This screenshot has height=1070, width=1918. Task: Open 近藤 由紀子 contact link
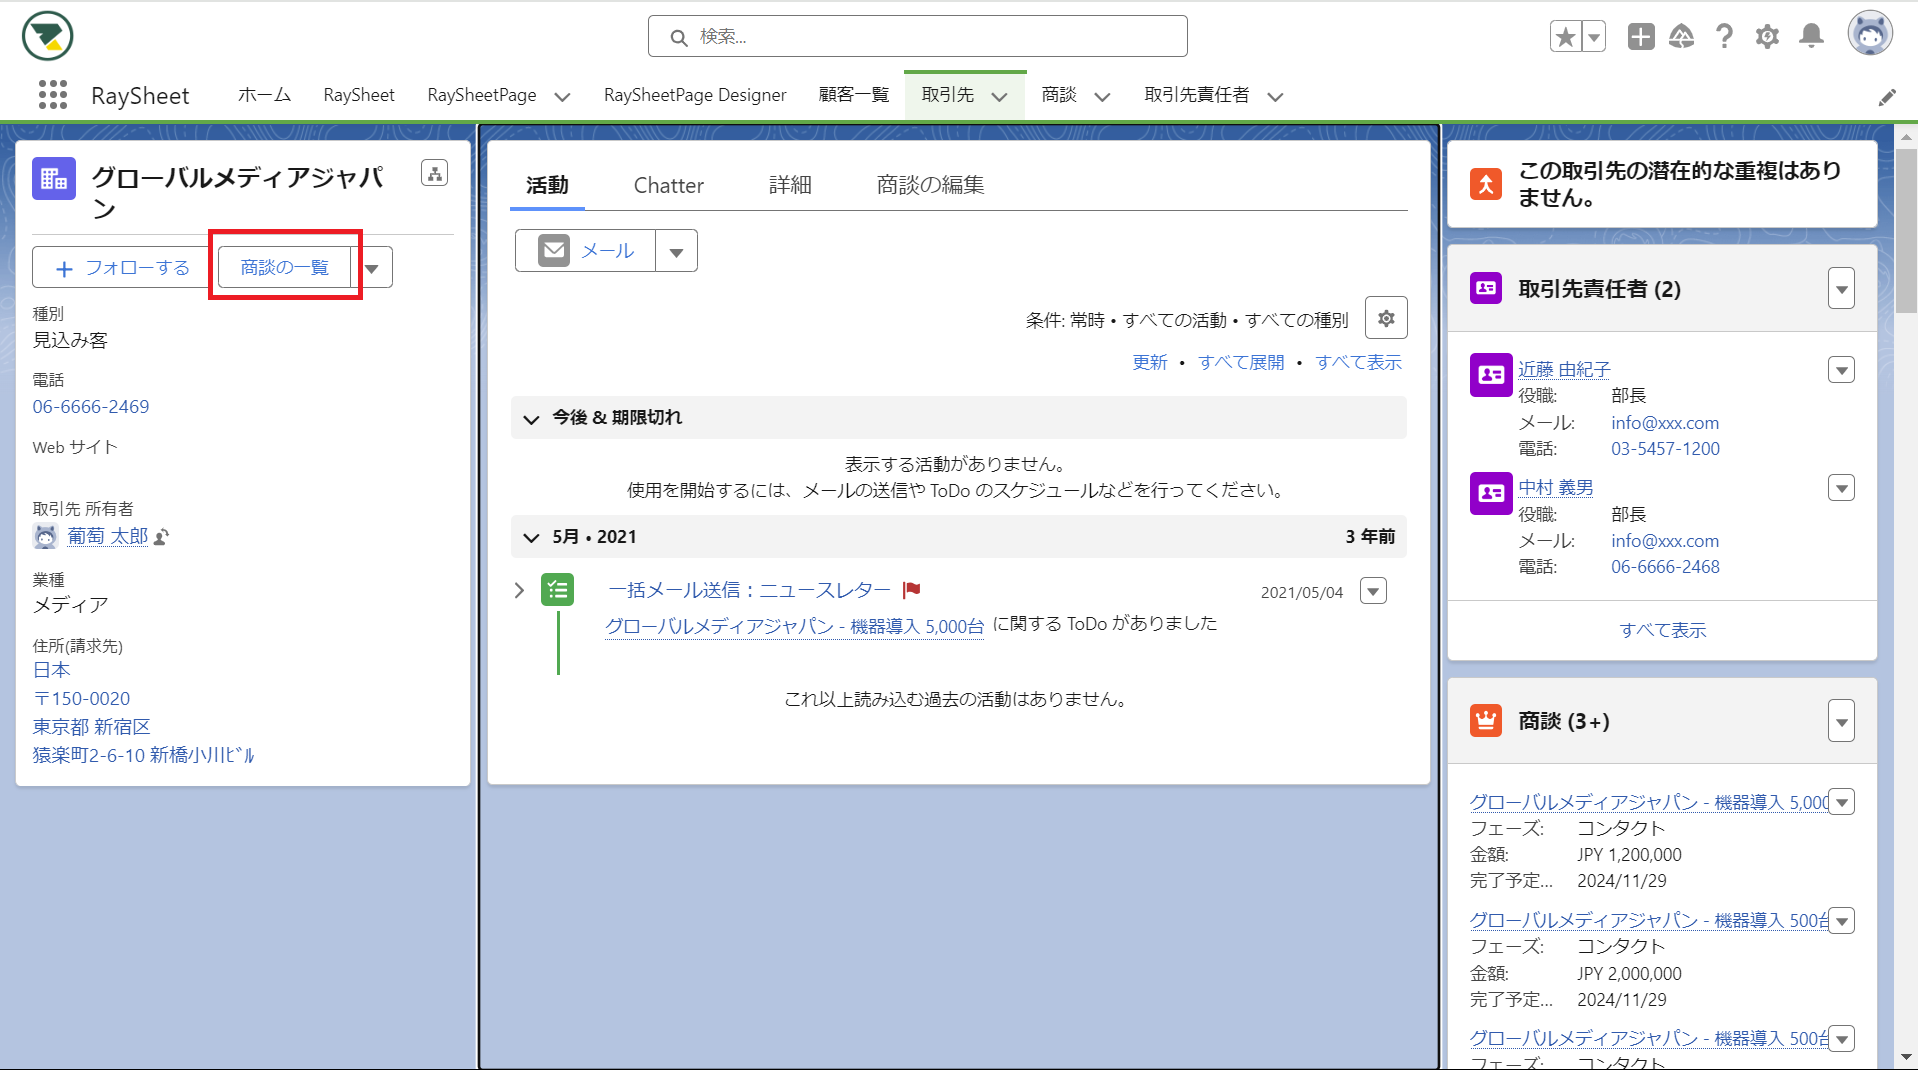tap(1564, 369)
